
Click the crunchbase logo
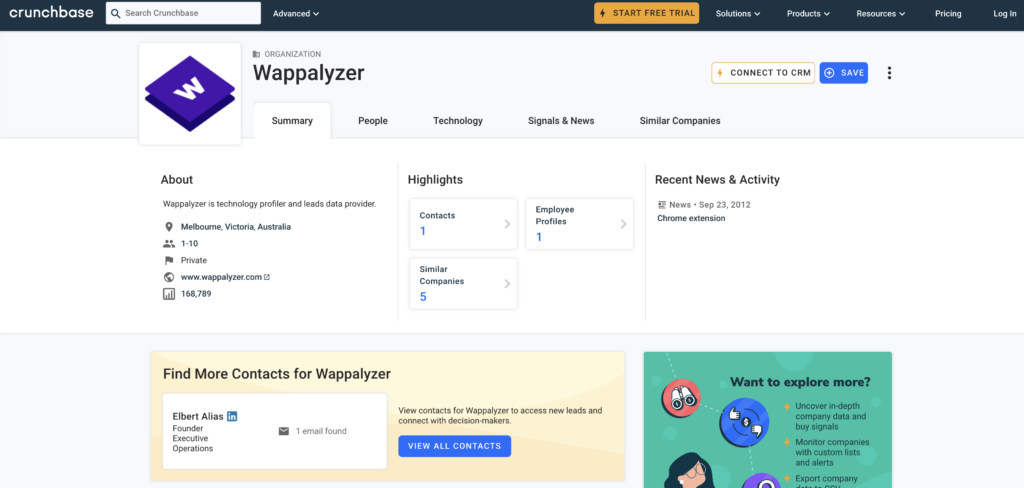coord(51,12)
